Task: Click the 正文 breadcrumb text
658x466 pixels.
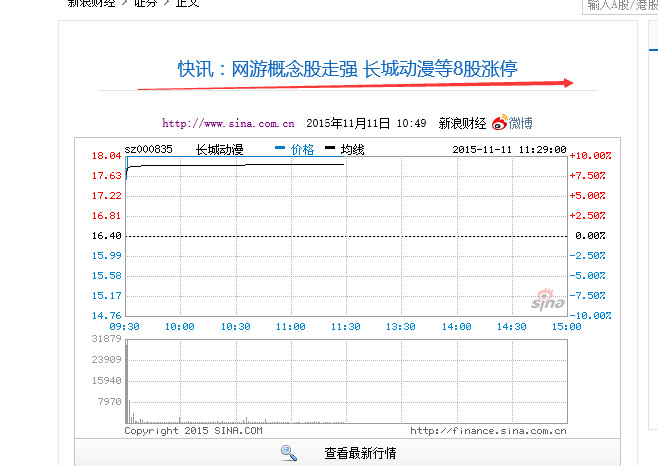Action: [187, 3]
